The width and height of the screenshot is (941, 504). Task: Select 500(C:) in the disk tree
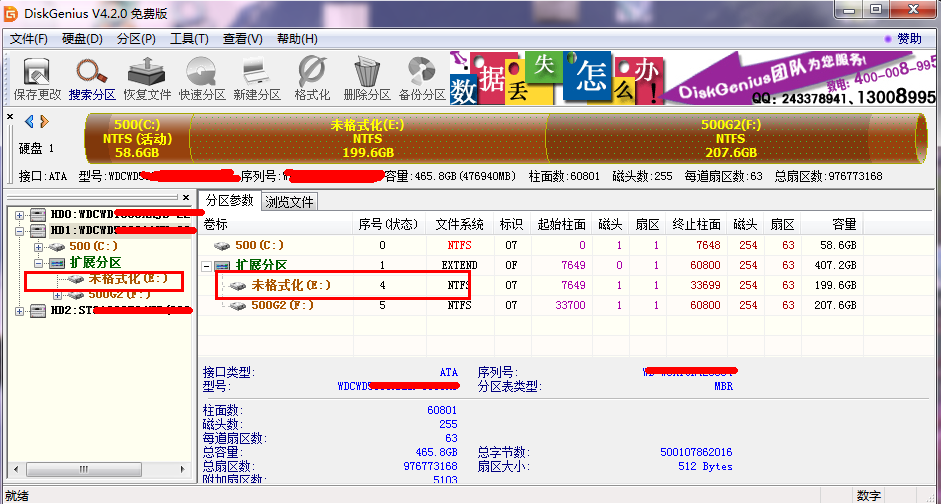[92, 247]
